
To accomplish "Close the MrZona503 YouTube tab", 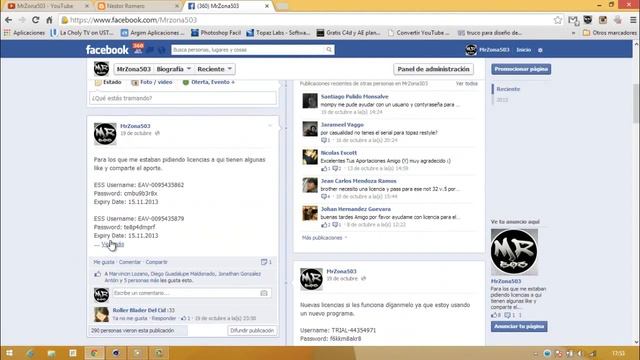I will click(x=87, y=6).
